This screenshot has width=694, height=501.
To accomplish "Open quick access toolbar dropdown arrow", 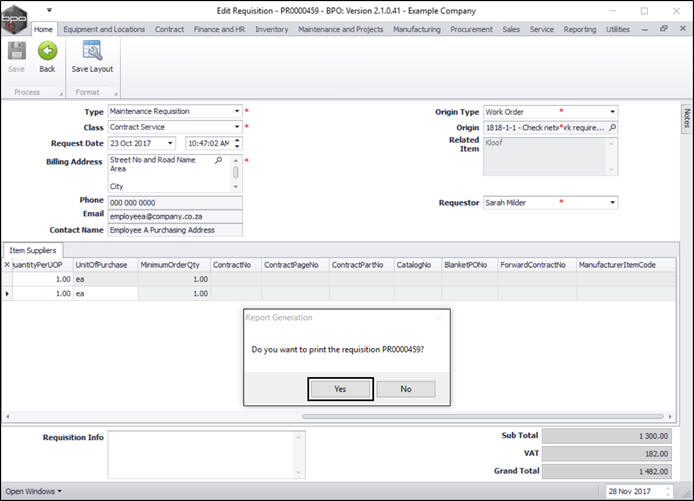I will (x=49, y=10).
